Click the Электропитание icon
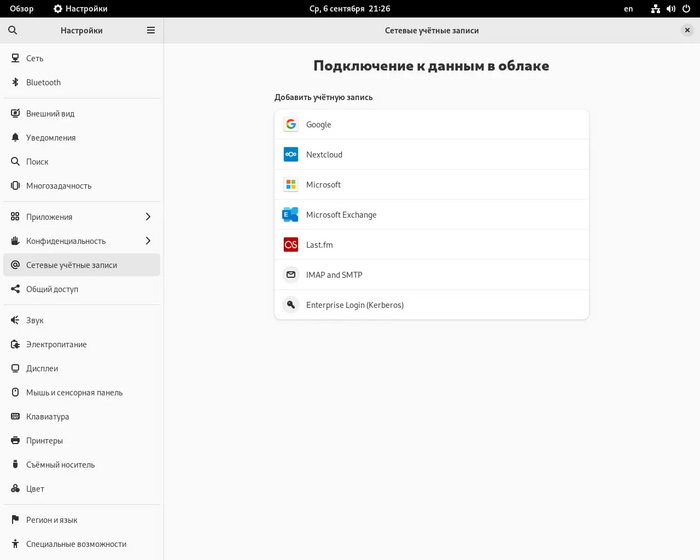The height and width of the screenshot is (560, 700). [x=15, y=344]
